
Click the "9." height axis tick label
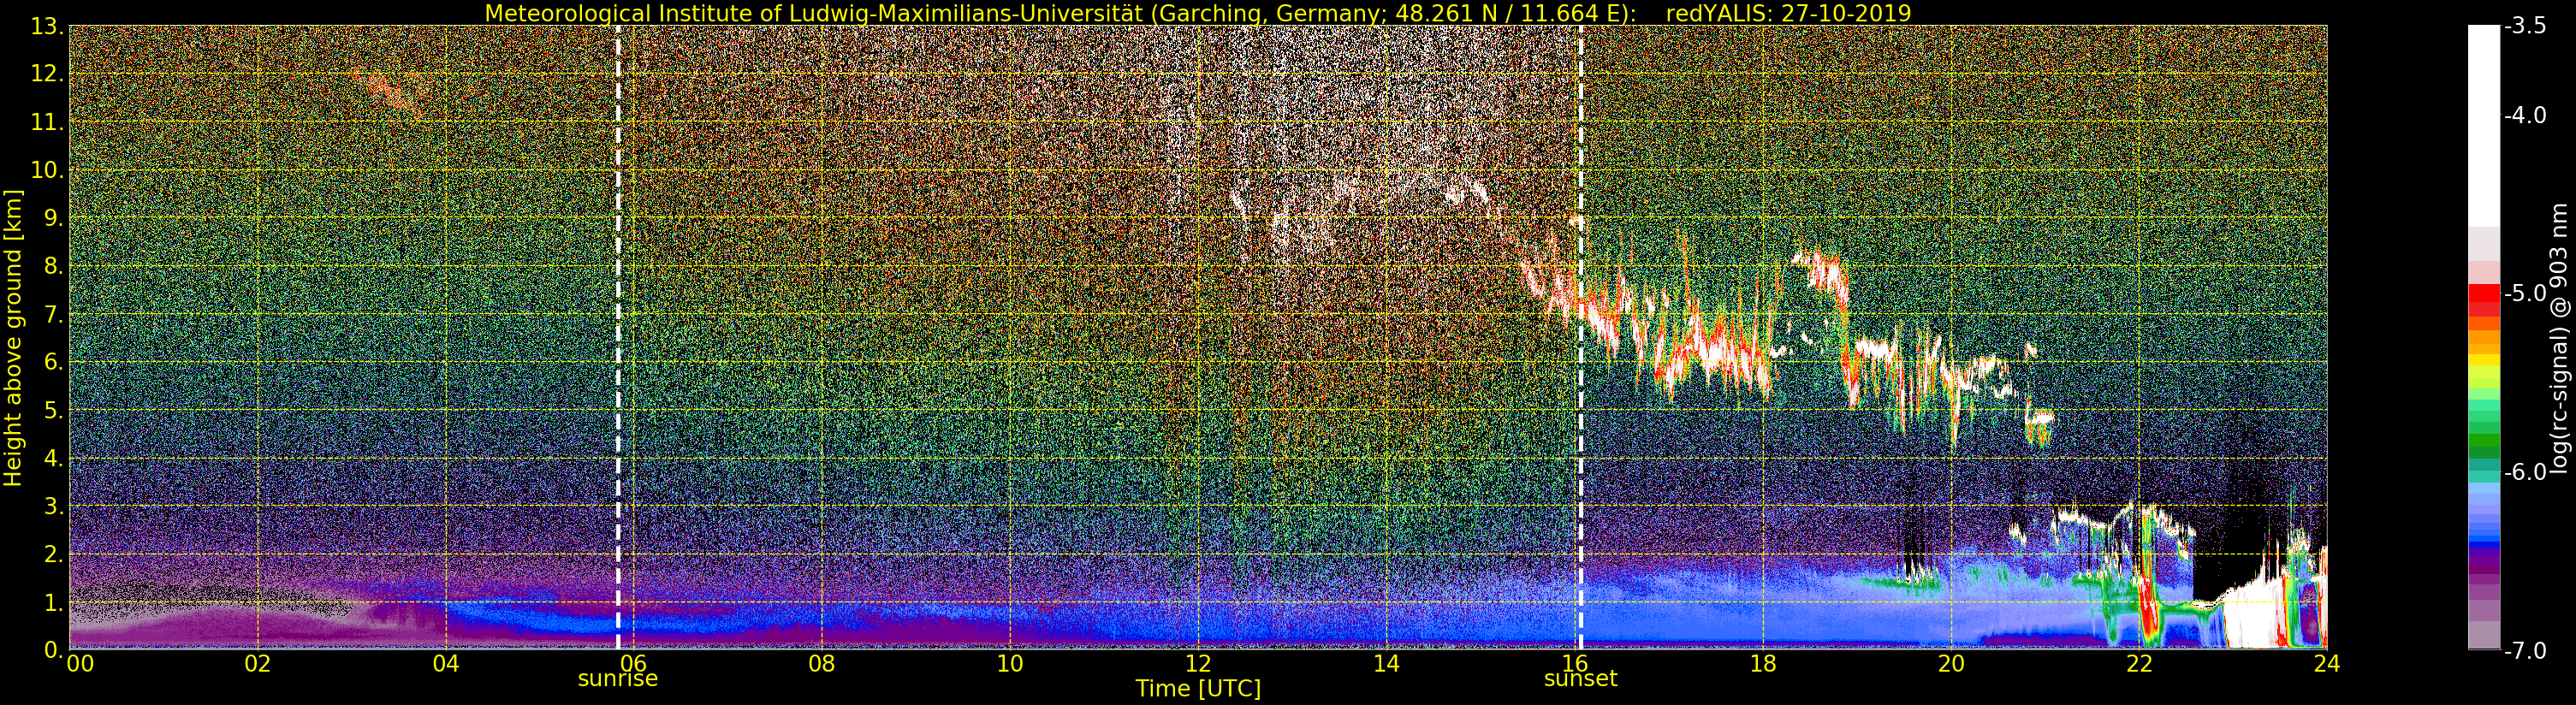tap(53, 218)
